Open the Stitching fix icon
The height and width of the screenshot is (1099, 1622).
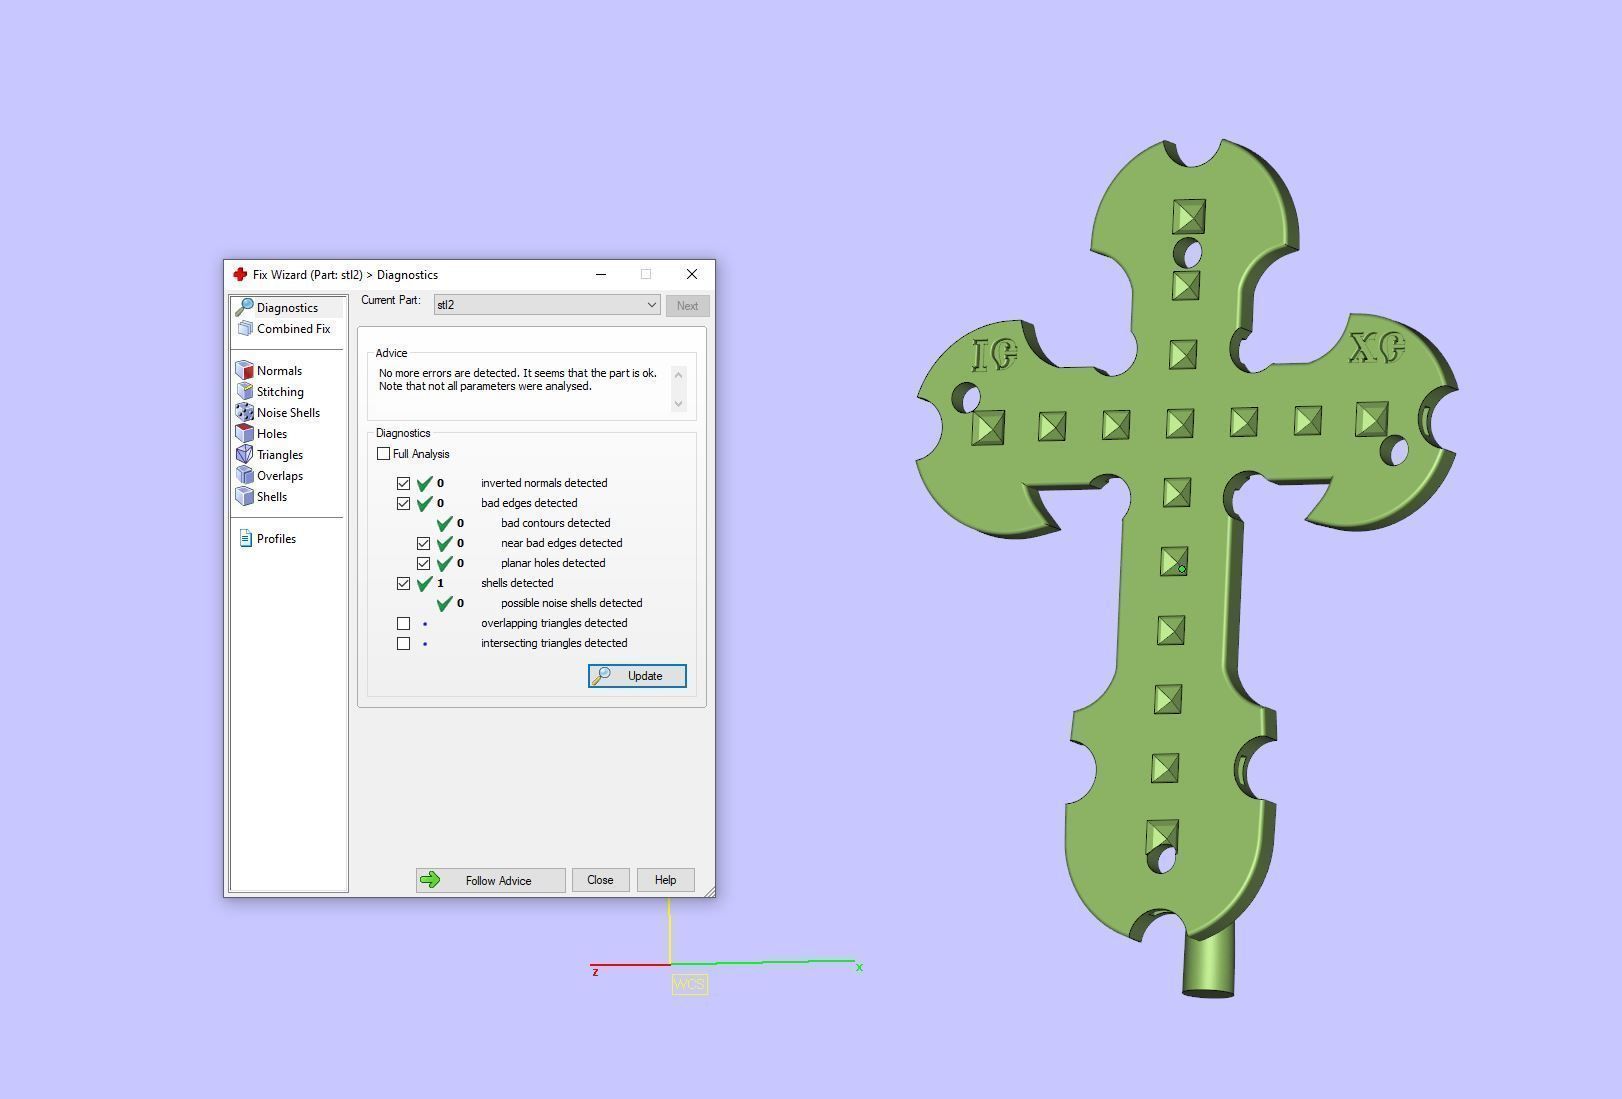click(244, 391)
